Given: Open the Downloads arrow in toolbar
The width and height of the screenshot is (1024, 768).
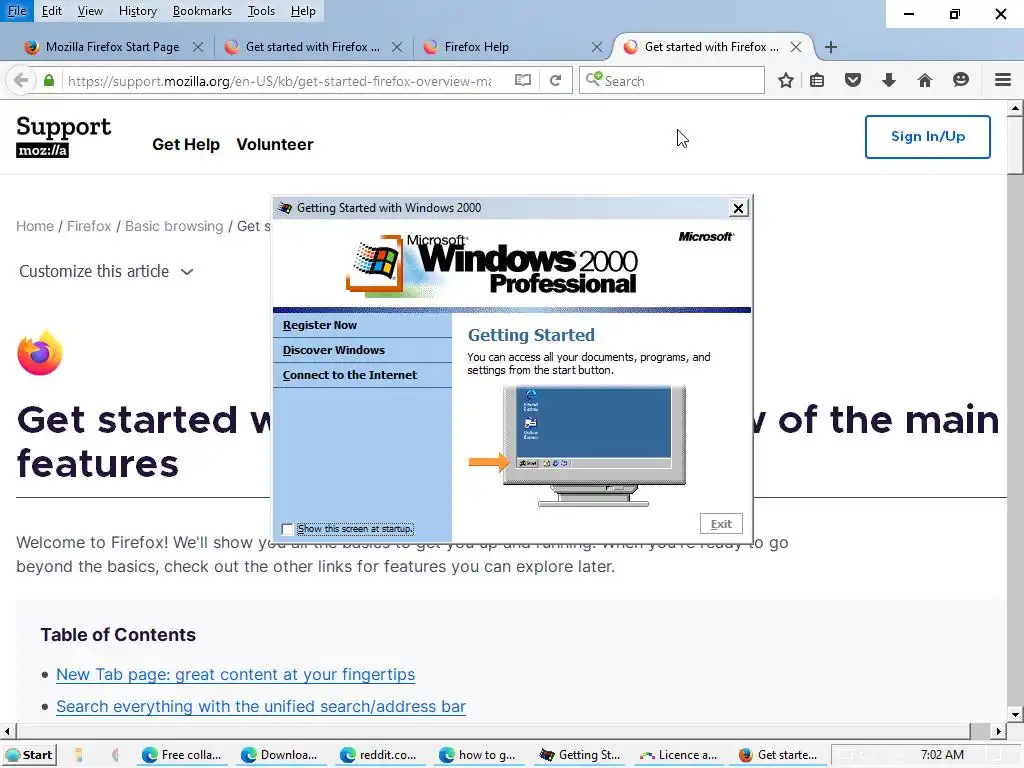Looking at the screenshot, I should 889,80.
